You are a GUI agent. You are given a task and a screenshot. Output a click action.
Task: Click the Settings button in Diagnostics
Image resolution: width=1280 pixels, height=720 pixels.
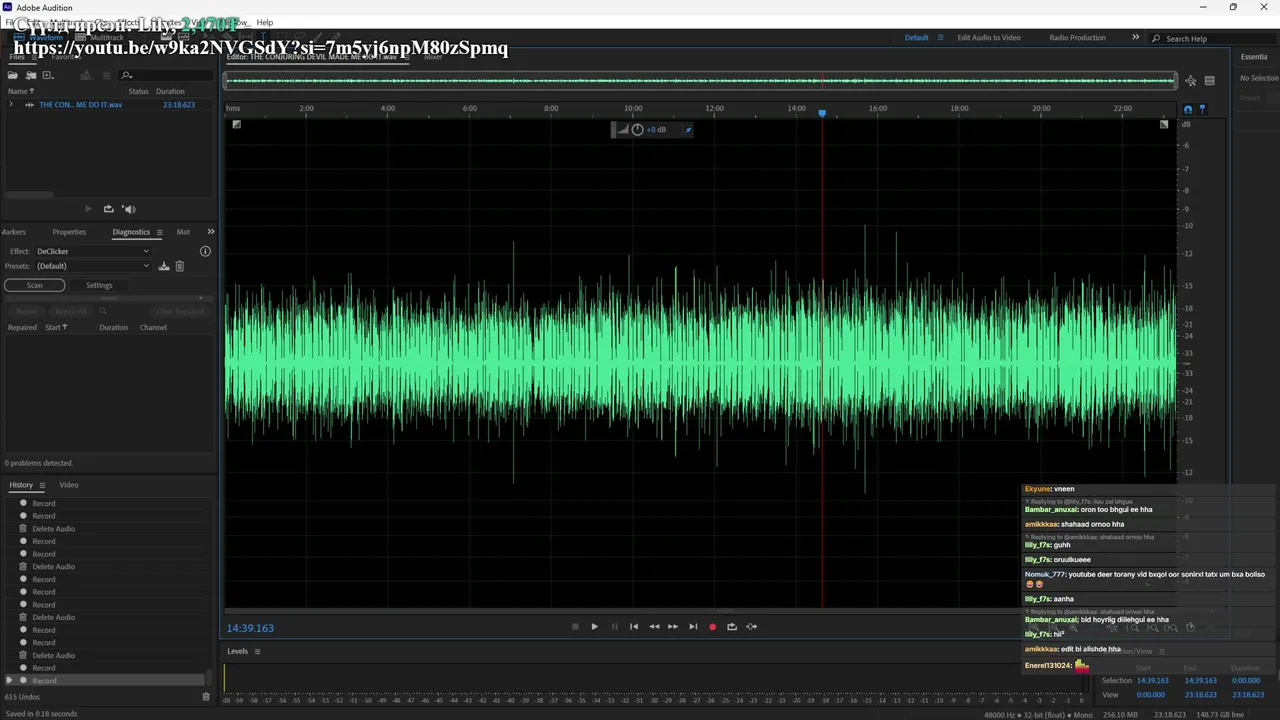click(99, 285)
